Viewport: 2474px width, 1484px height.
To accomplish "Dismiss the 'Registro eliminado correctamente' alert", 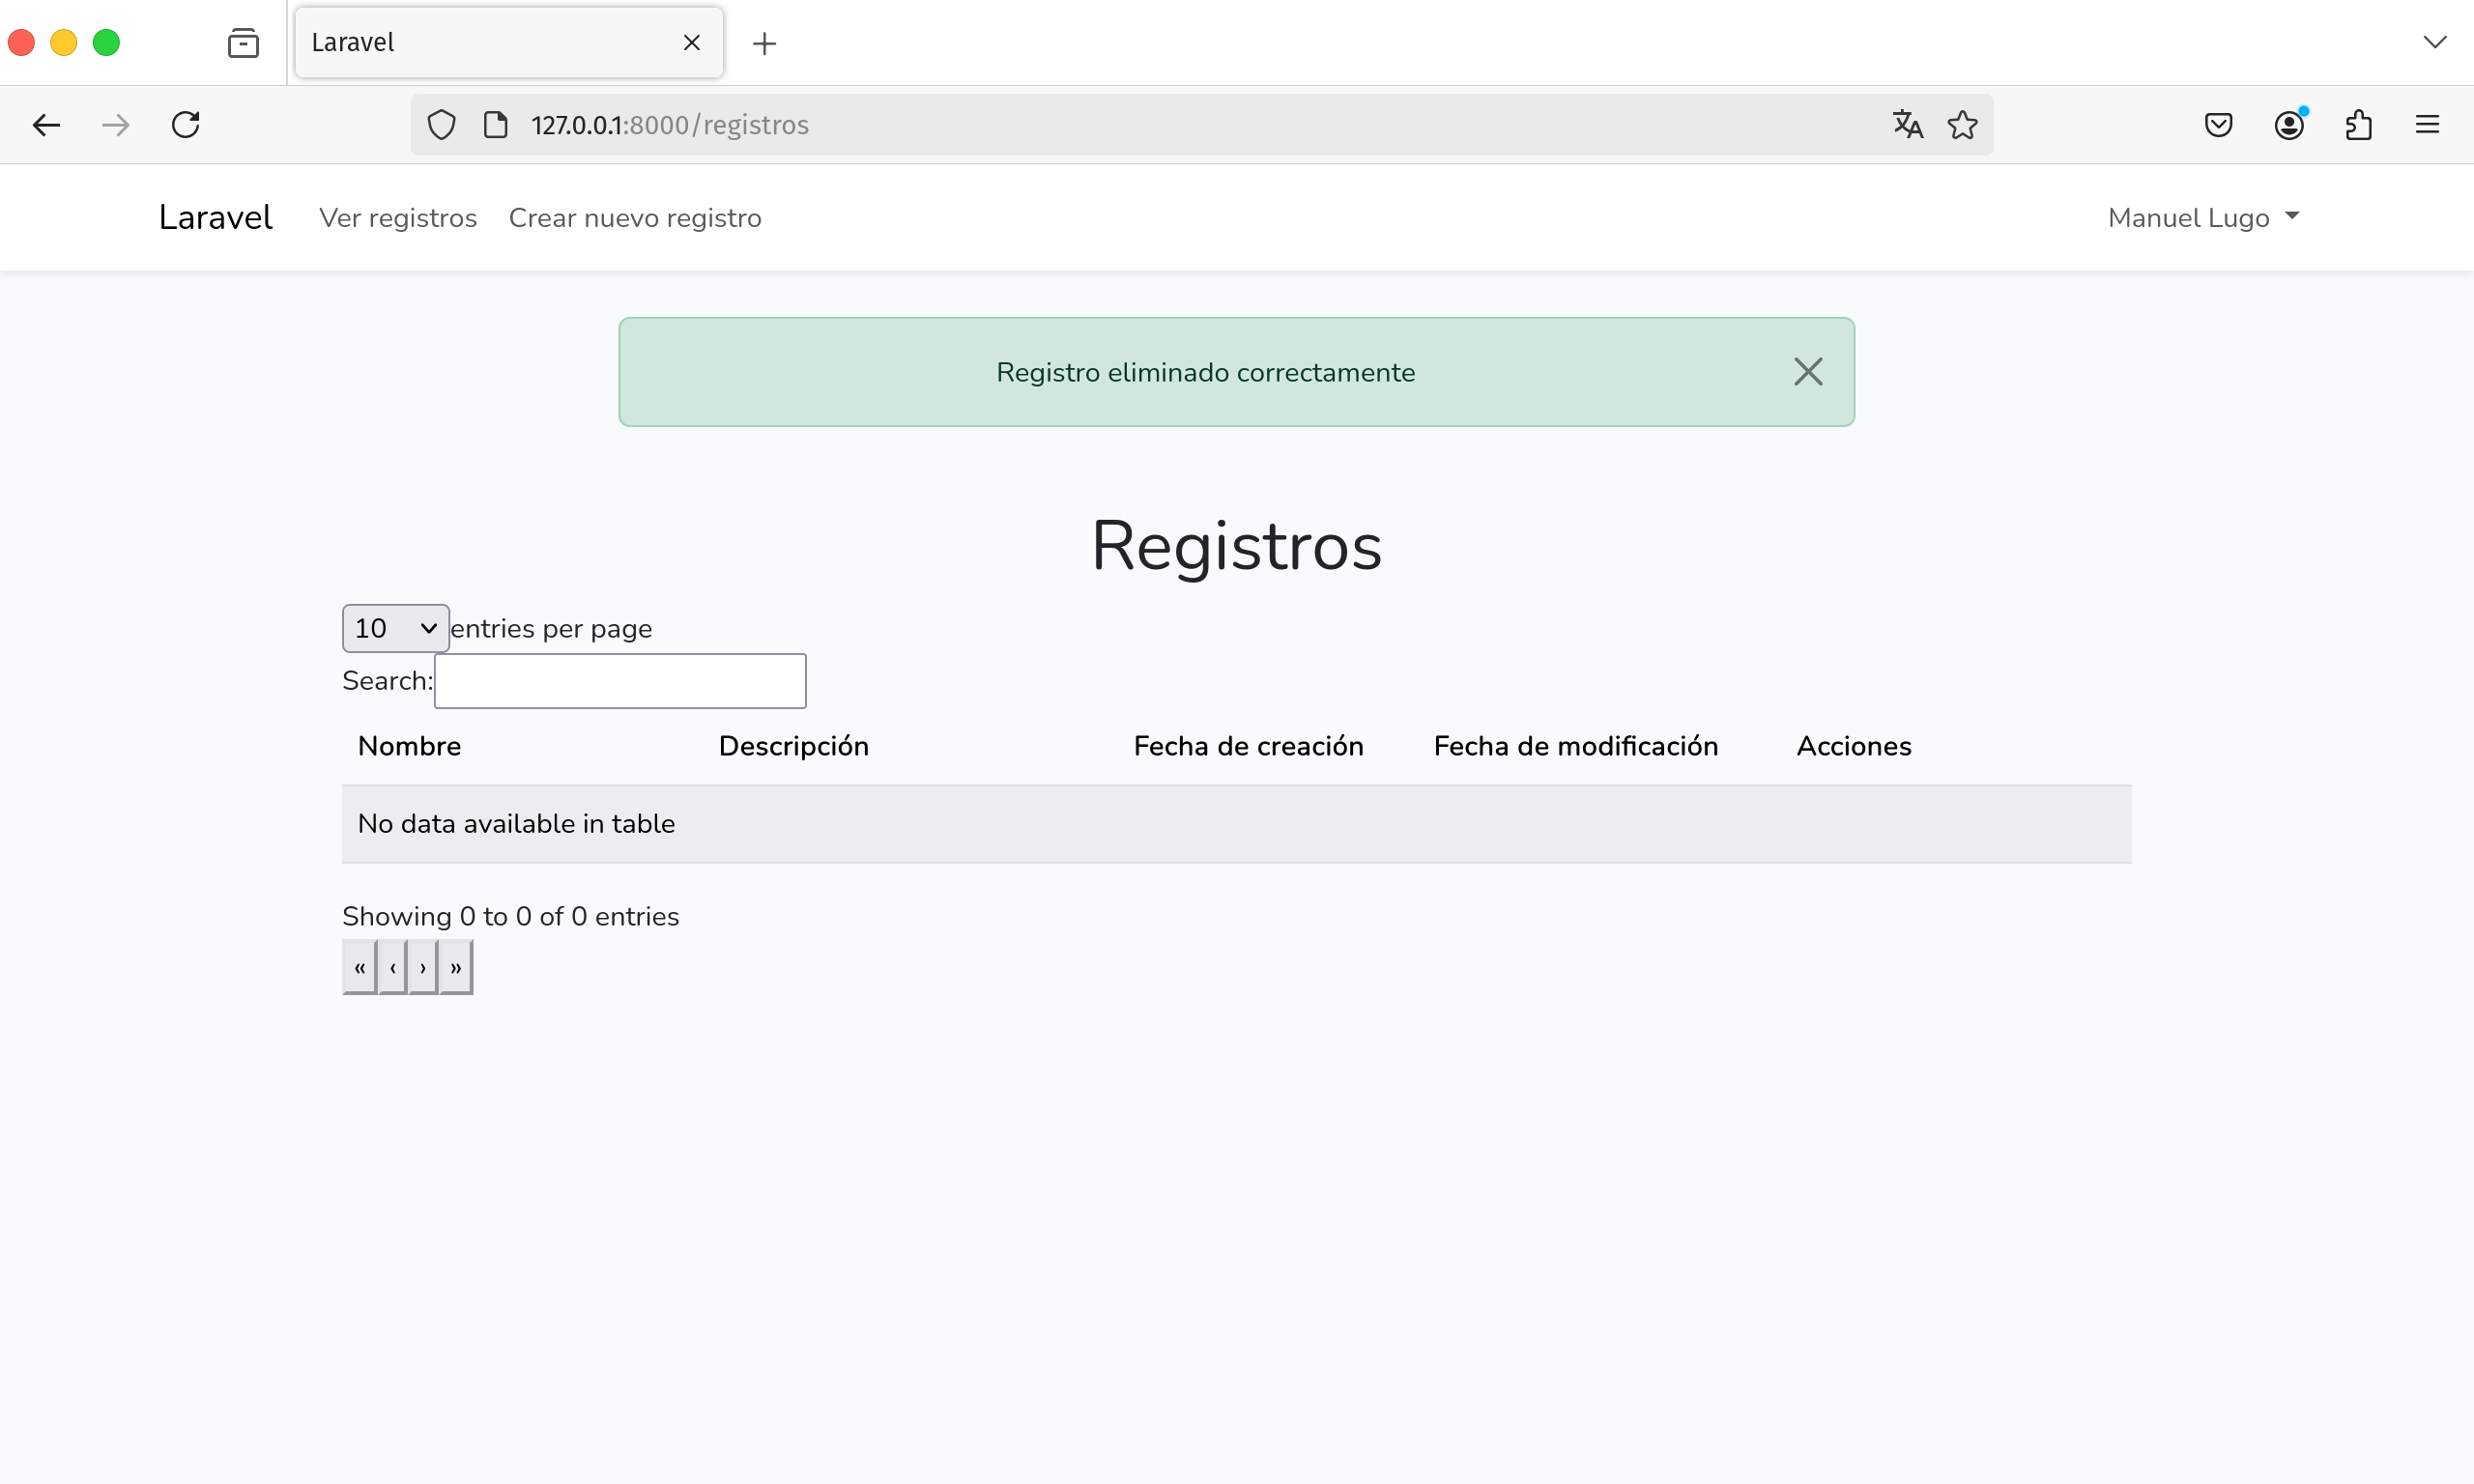I will tap(1807, 372).
